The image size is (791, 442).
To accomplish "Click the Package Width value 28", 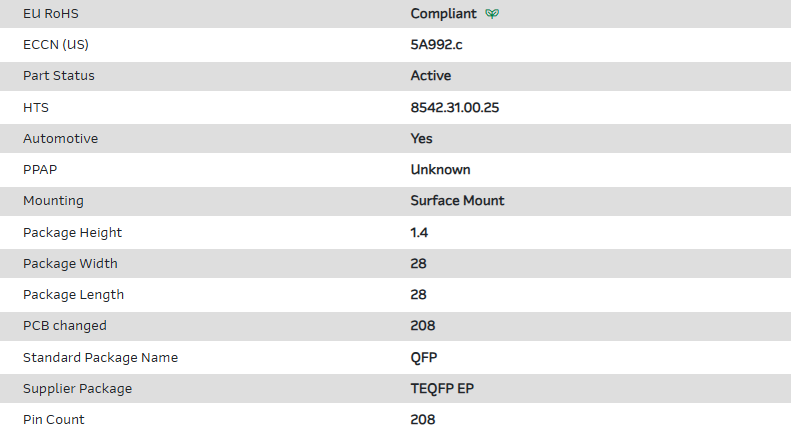I will [419, 264].
